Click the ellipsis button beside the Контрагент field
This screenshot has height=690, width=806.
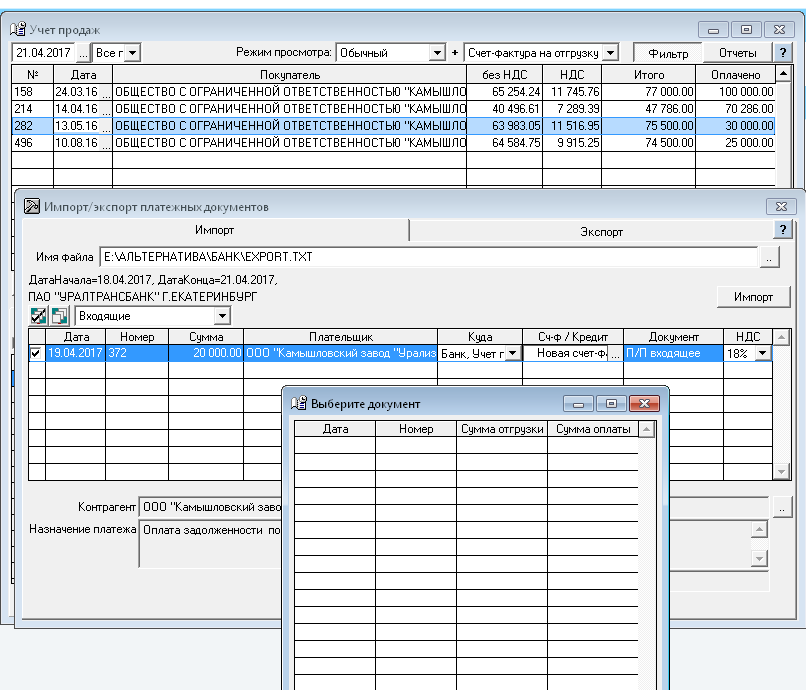[x=780, y=508]
